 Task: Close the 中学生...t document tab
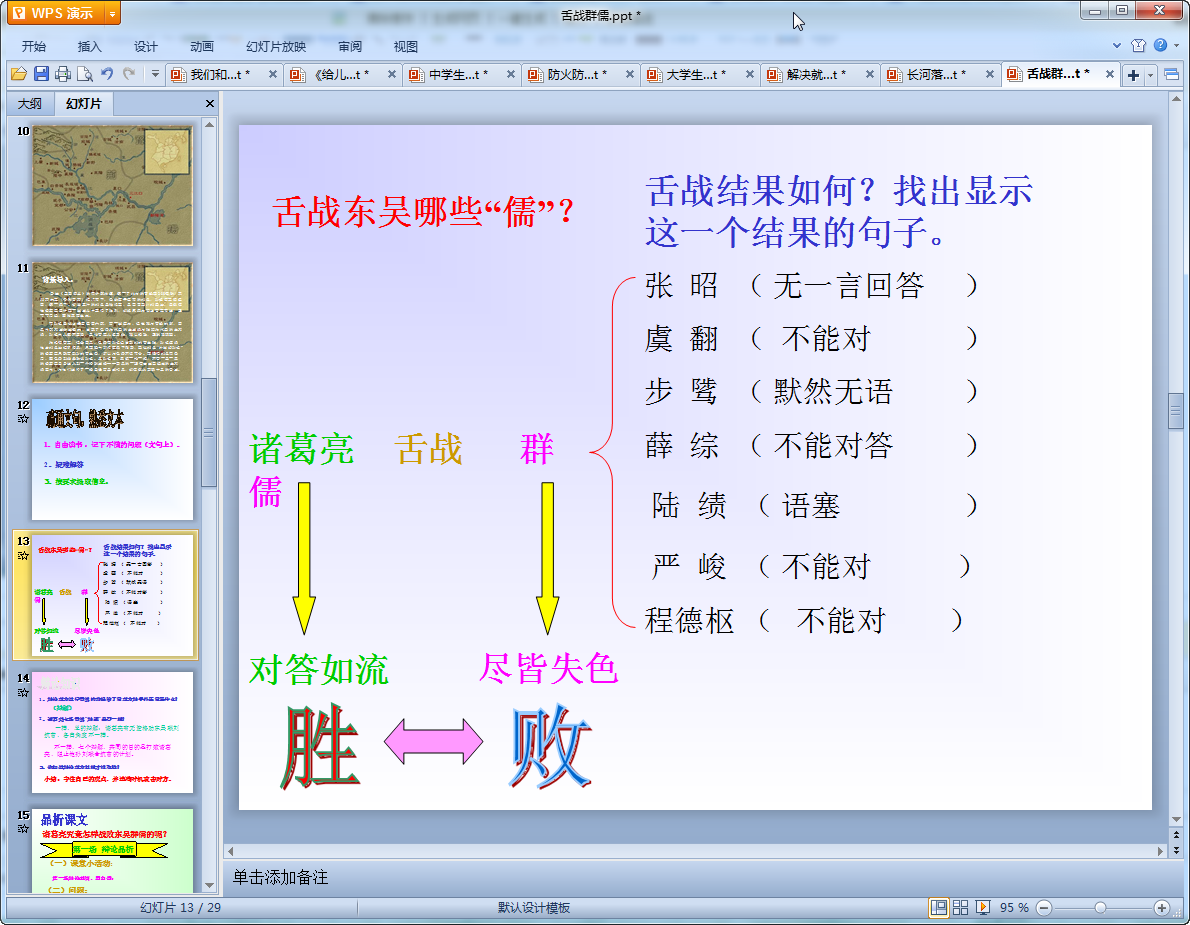[x=511, y=74]
